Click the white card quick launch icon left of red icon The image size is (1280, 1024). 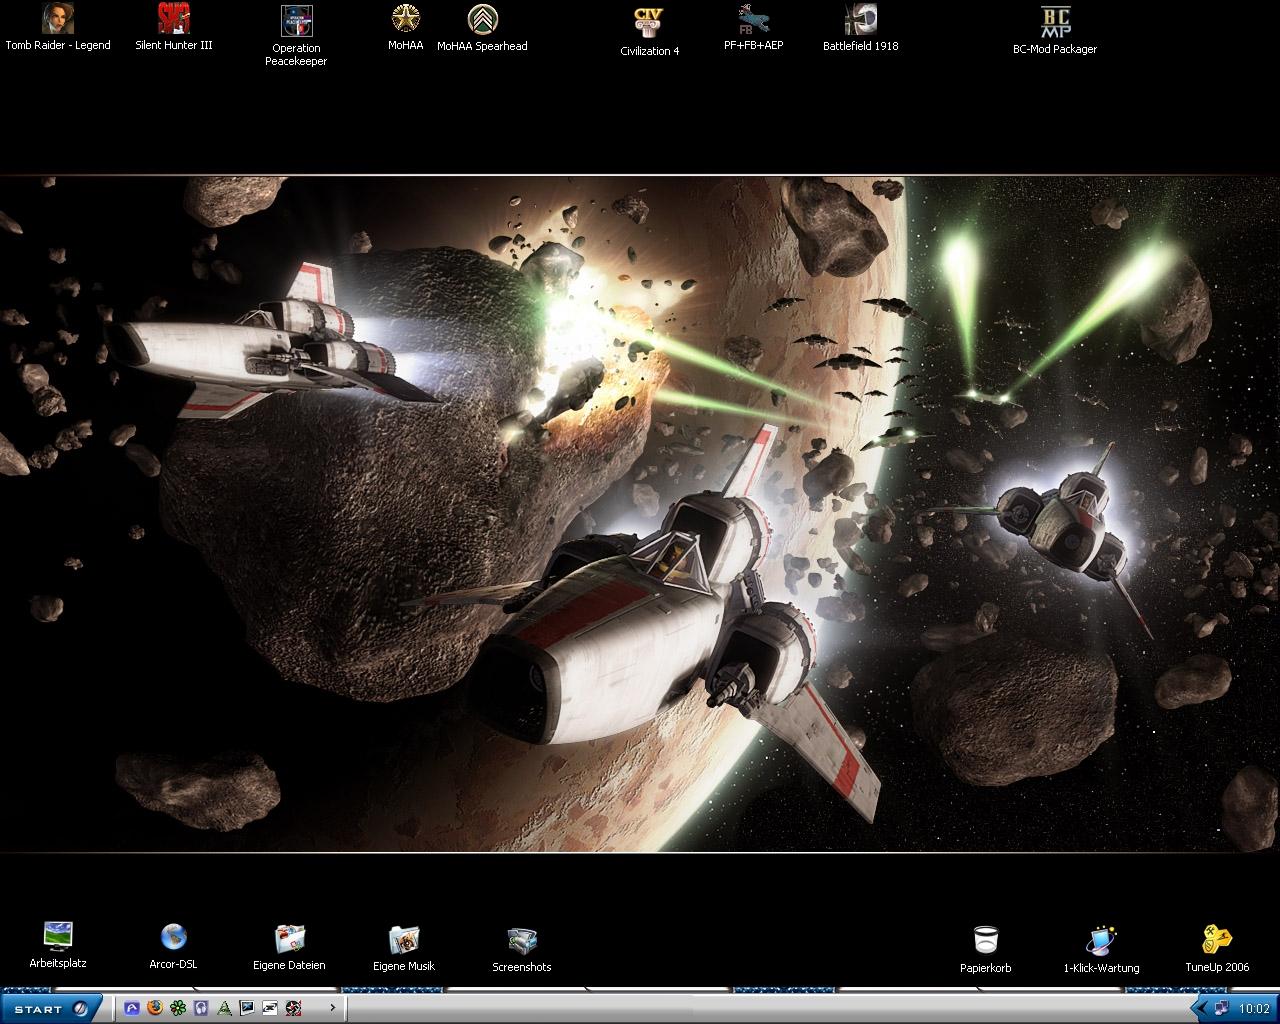[x=270, y=1008]
